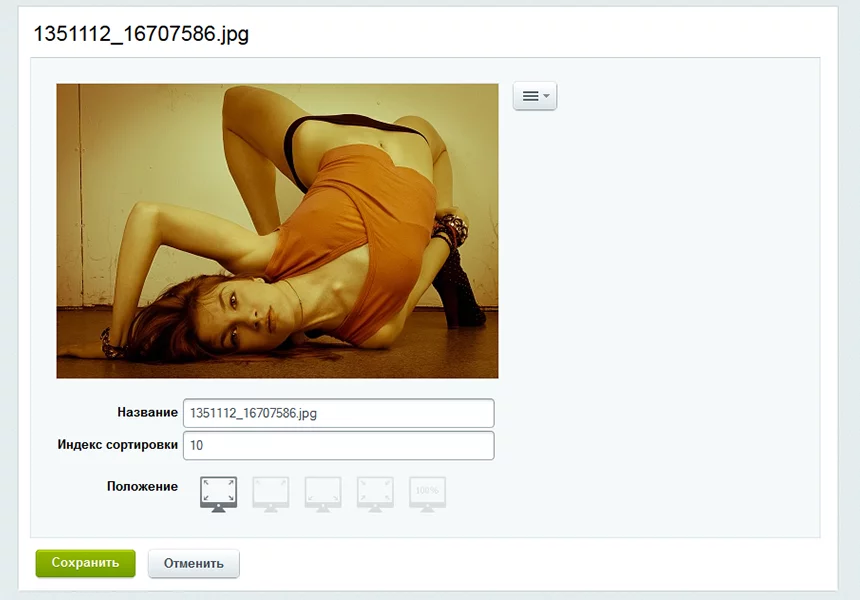Select the inward-arrows fit position icon
The width and height of the screenshot is (860, 600).
pyautogui.click(x=375, y=494)
